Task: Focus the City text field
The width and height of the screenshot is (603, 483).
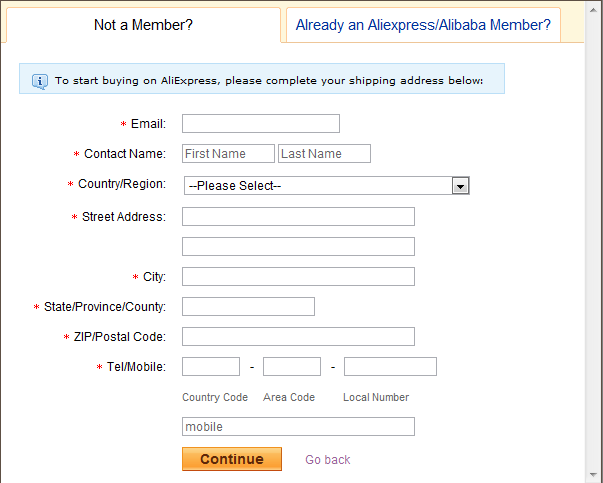Action: [x=298, y=277]
